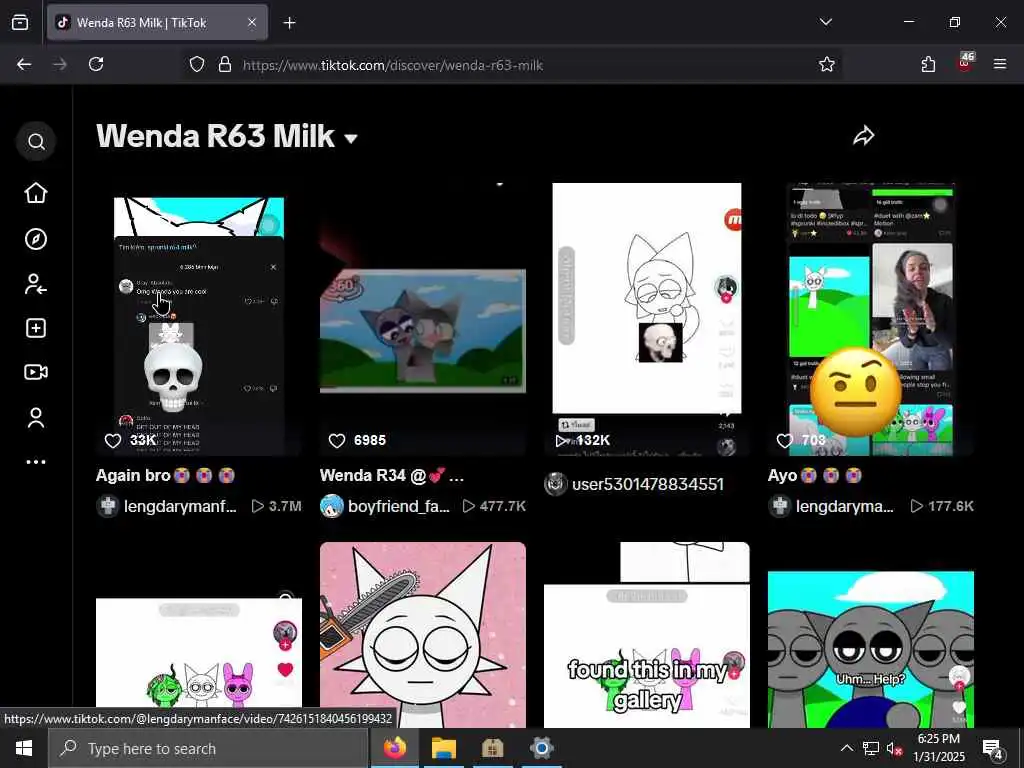Open the 'found this in my gallery' video

coord(647,635)
